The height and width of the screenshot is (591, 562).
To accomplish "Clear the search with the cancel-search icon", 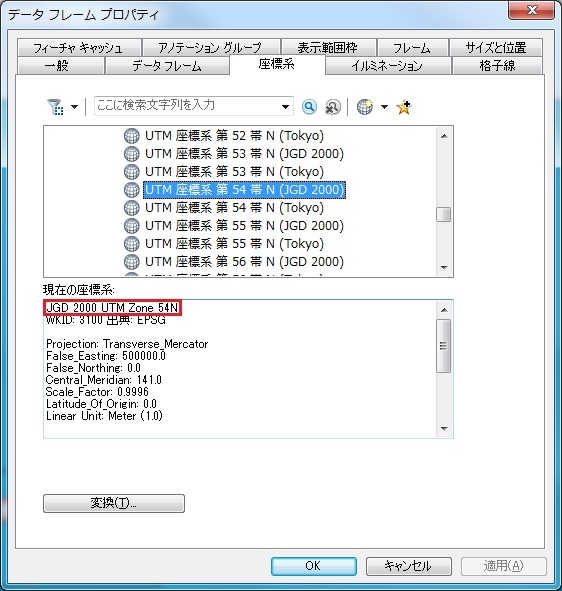I will pyautogui.click(x=332, y=107).
